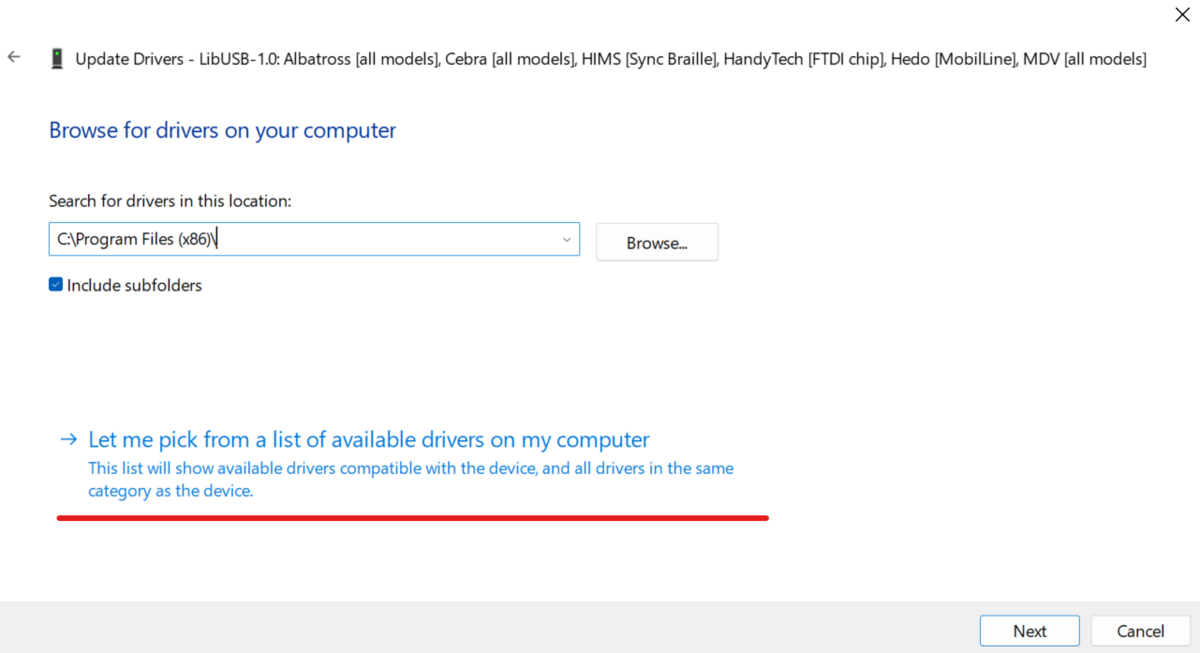
Task: Click the red underline below the link description
Action: (x=412, y=518)
